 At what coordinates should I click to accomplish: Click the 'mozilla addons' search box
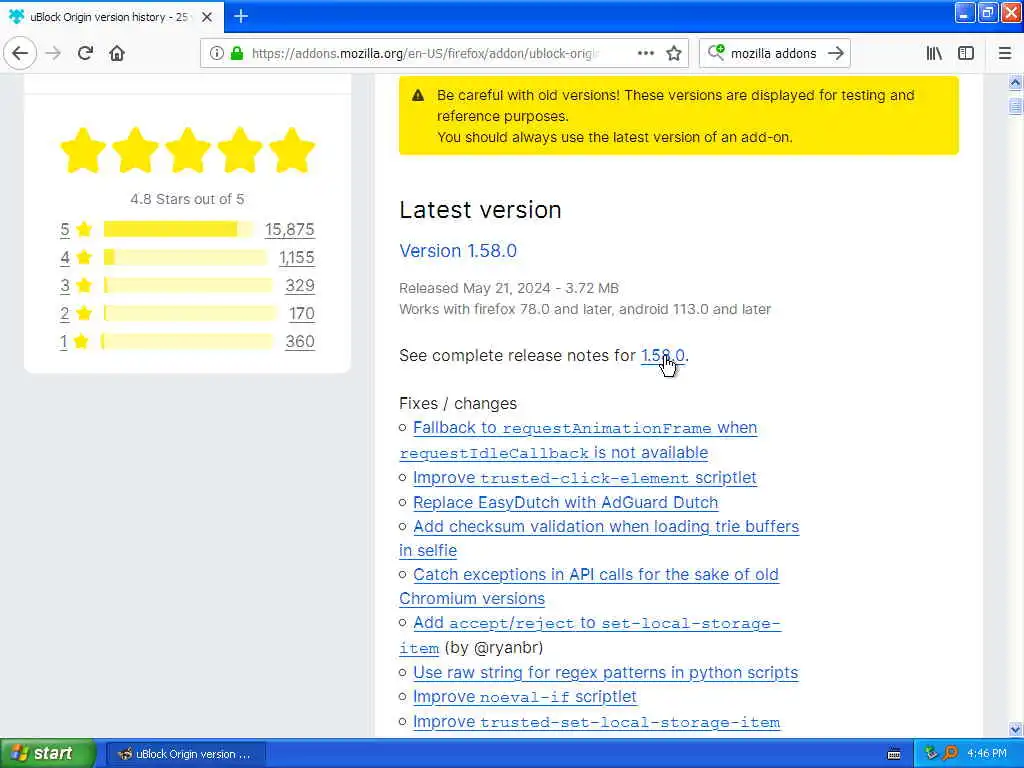pos(773,54)
